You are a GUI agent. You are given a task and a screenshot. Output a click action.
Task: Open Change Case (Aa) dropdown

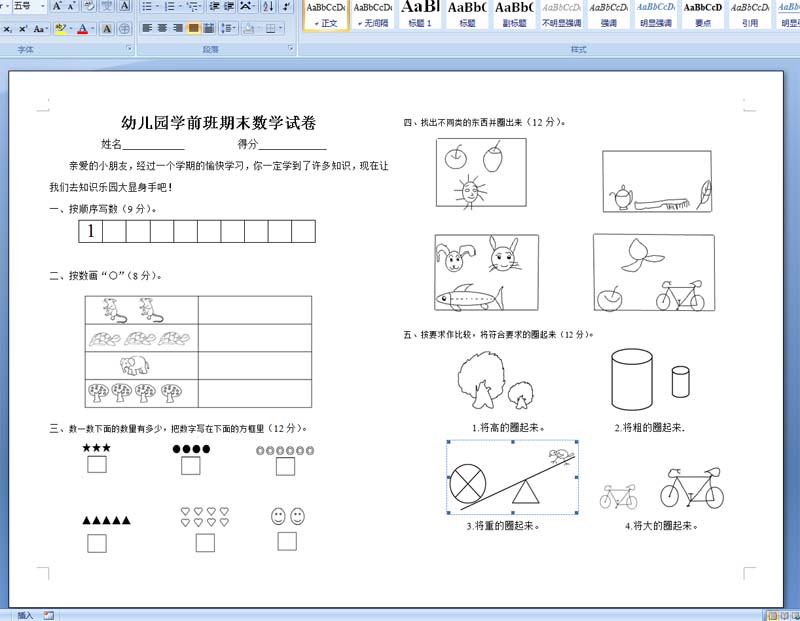coord(40,29)
